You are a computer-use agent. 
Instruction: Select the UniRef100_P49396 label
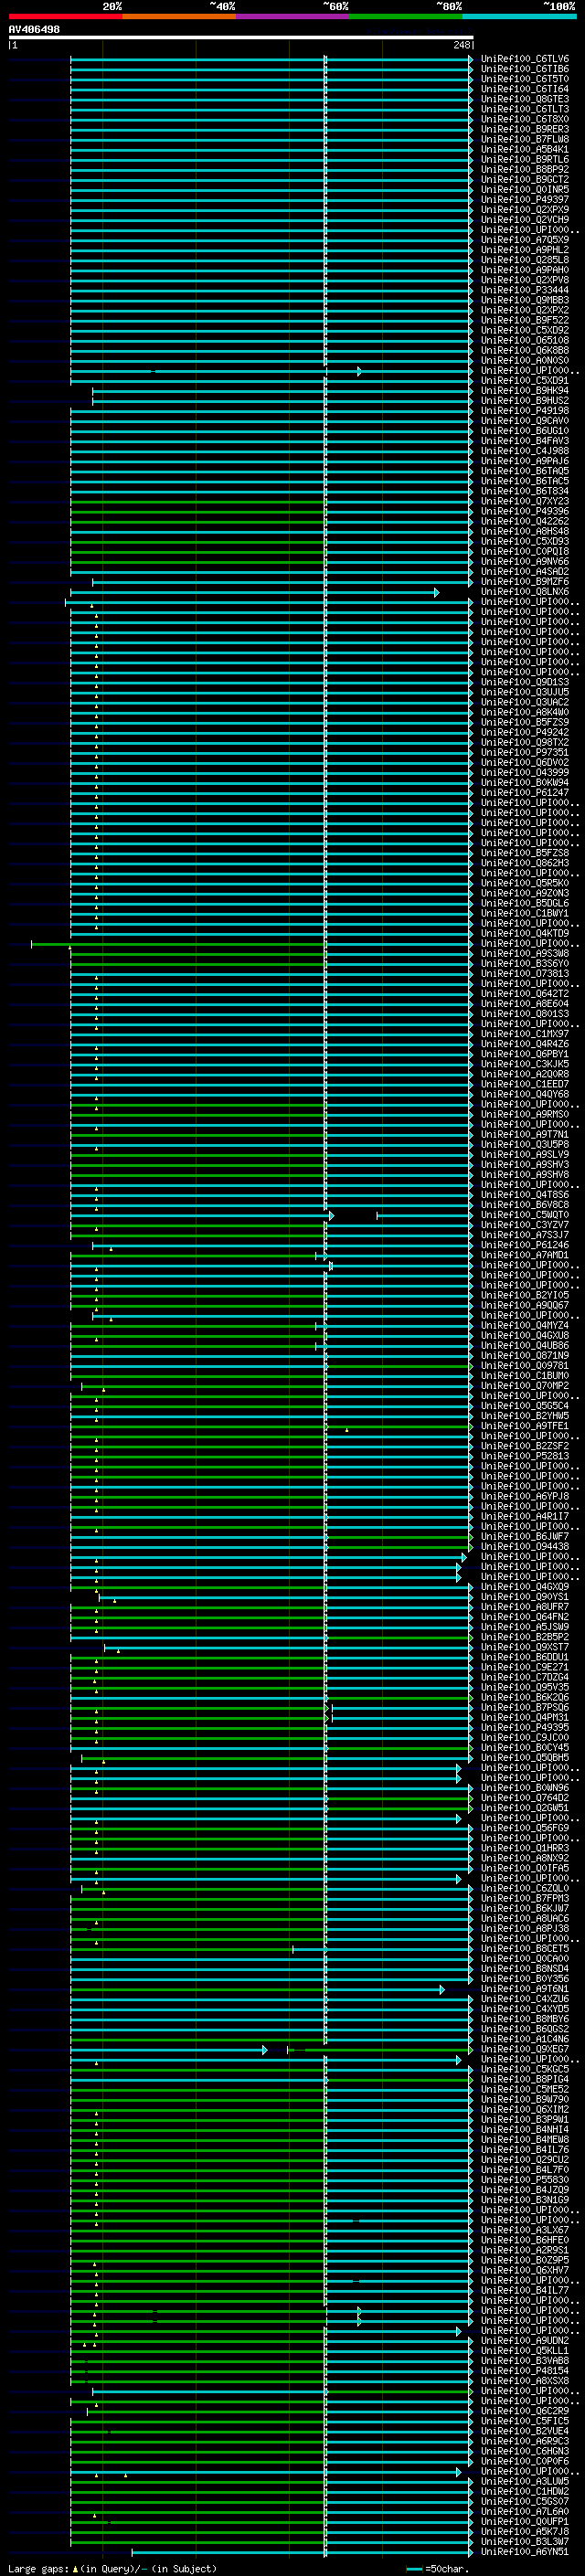525,511
